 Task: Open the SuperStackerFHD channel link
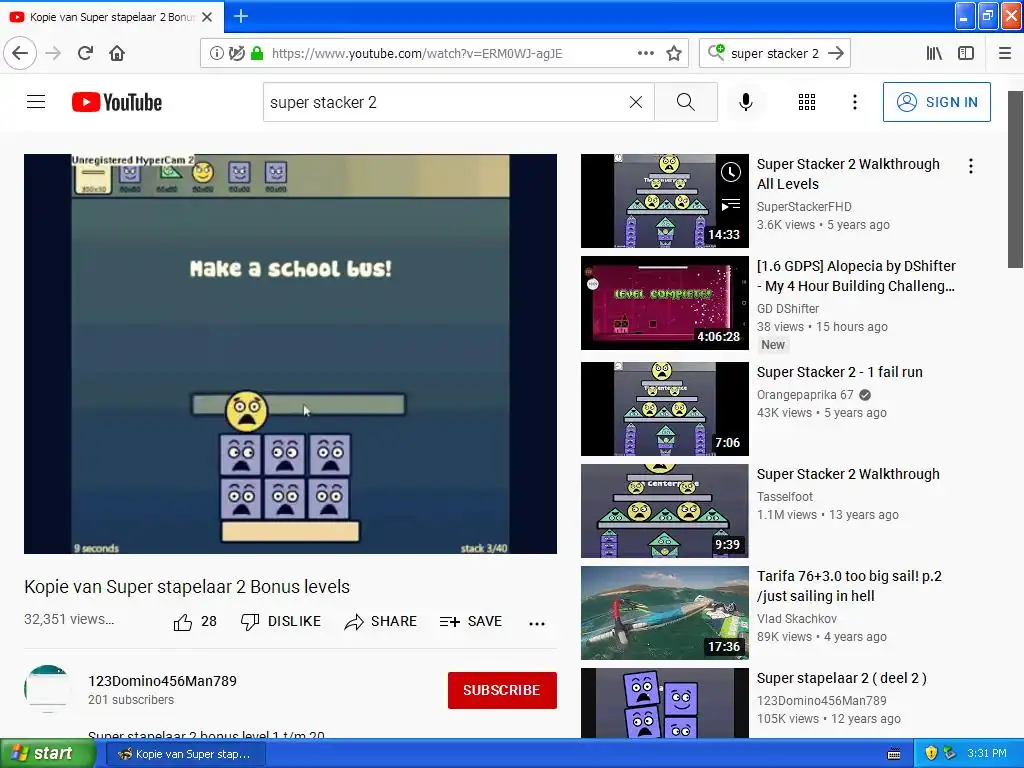point(804,206)
